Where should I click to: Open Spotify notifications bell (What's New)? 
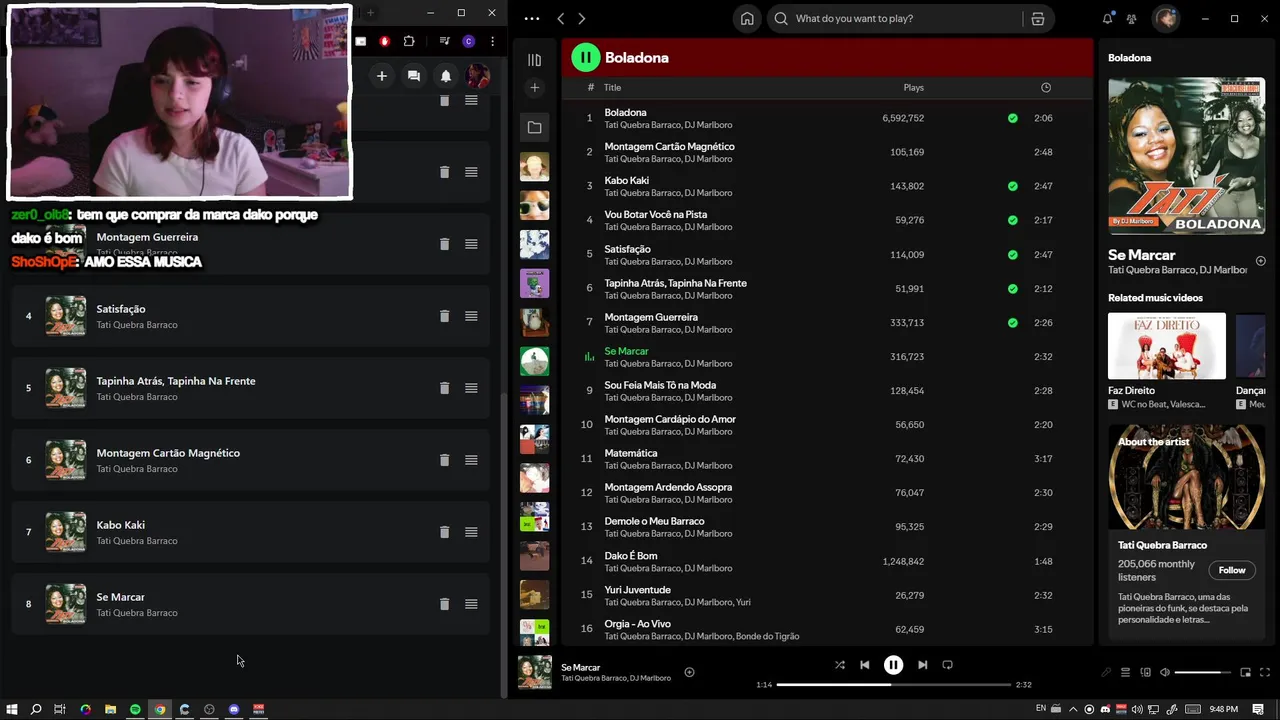click(x=1108, y=18)
